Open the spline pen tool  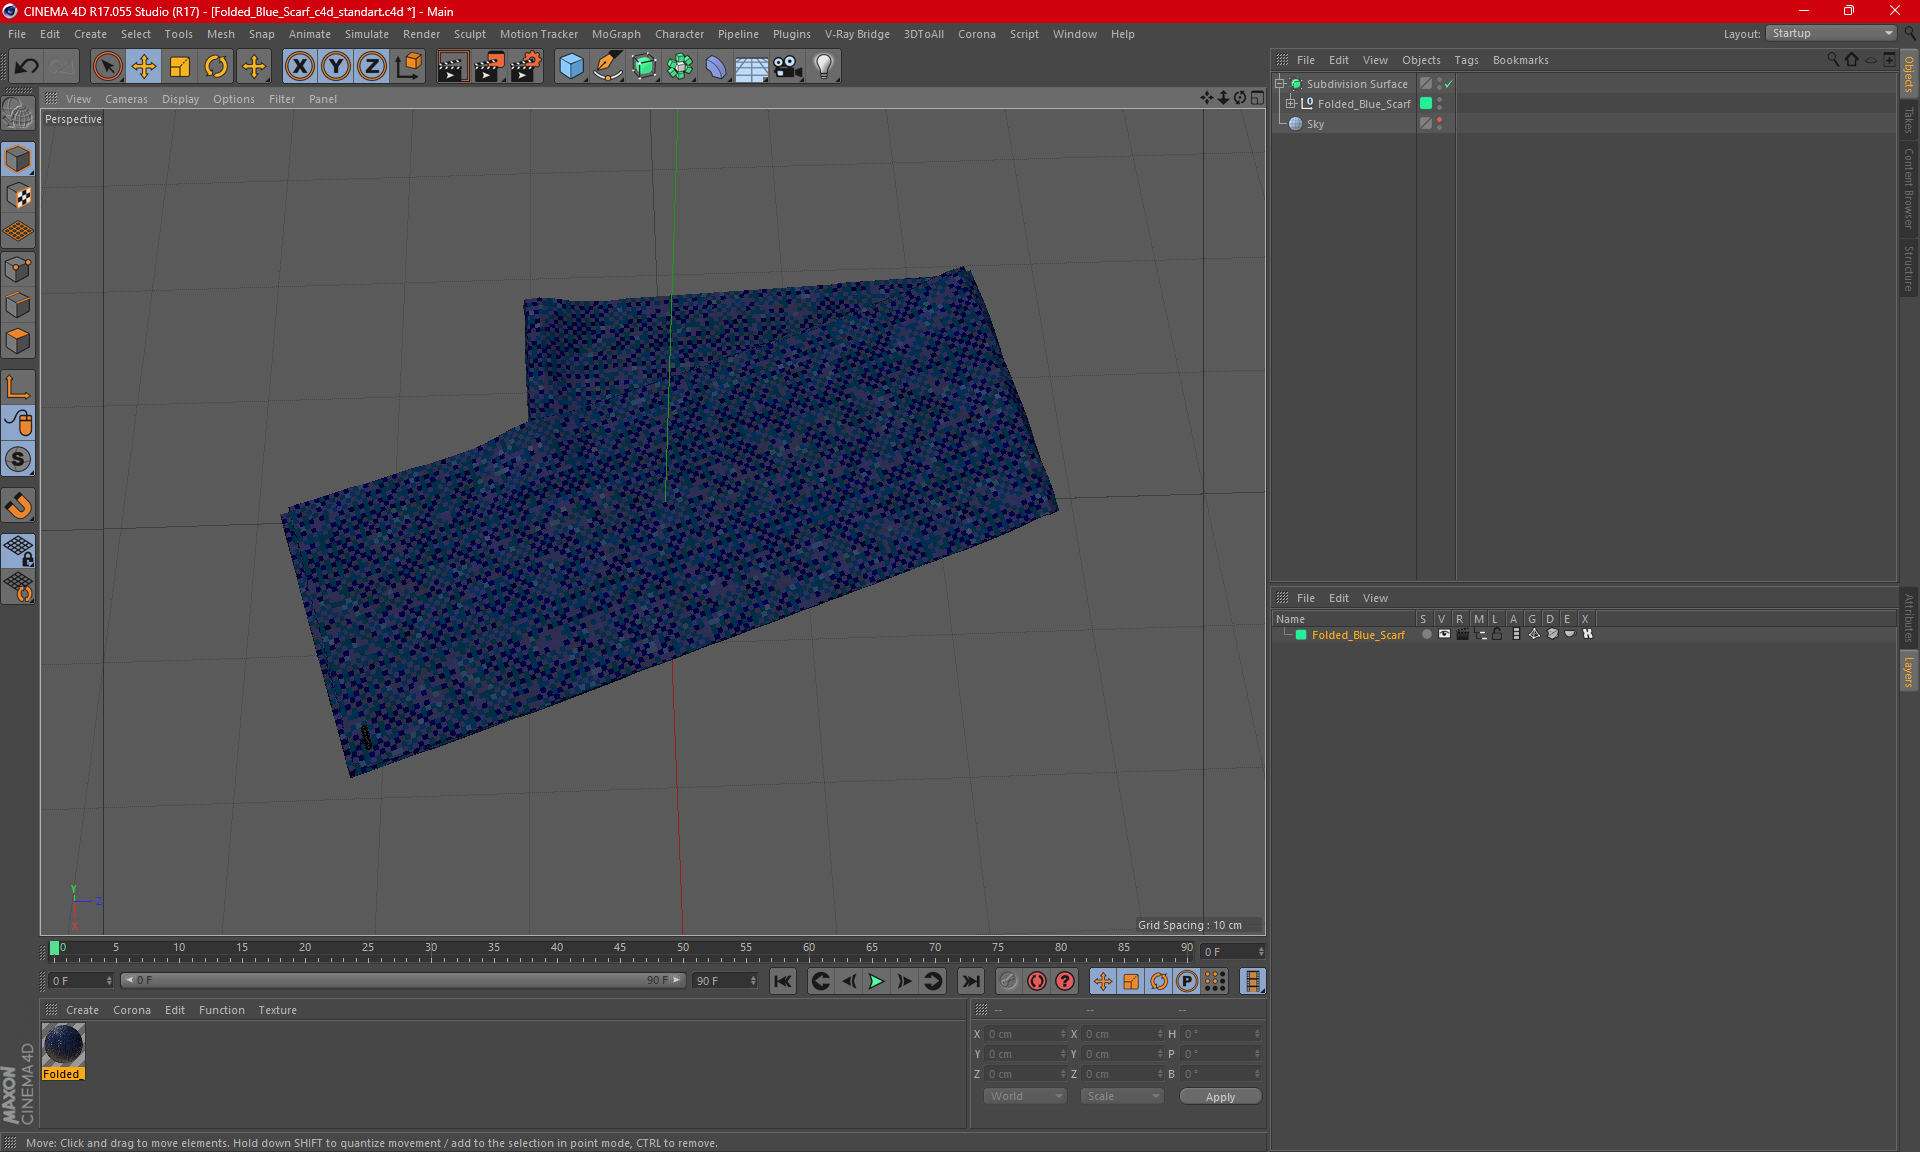[608, 66]
